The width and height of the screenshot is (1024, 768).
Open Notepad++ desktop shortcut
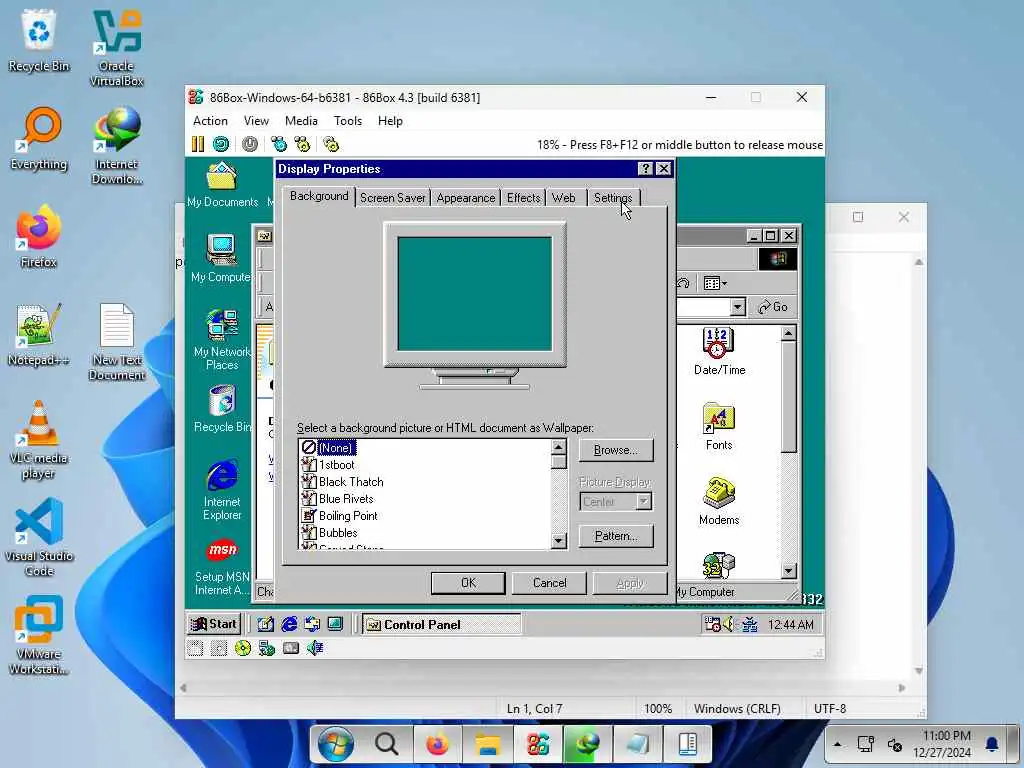click(39, 335)
